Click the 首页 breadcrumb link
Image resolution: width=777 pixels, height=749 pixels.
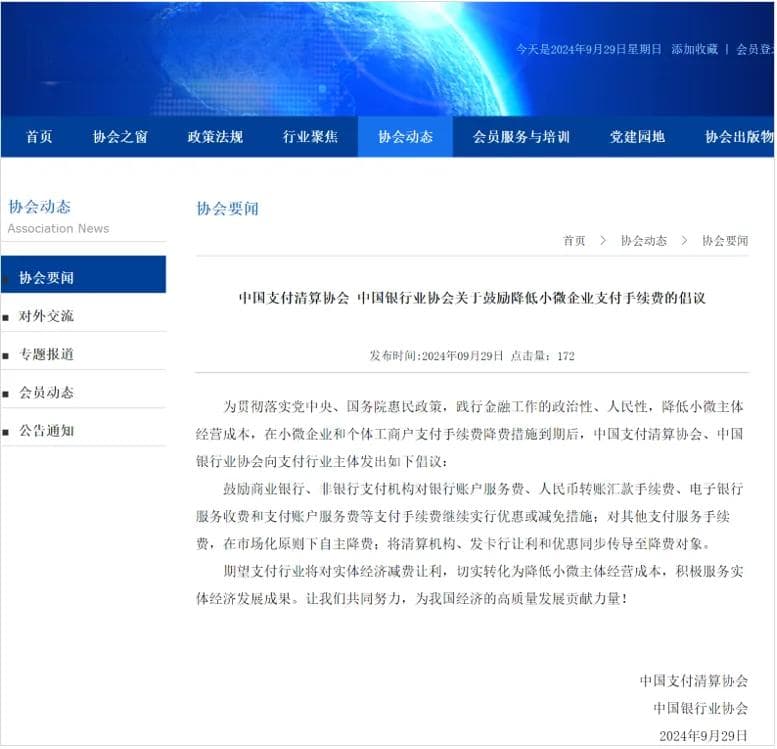(574, 241)
